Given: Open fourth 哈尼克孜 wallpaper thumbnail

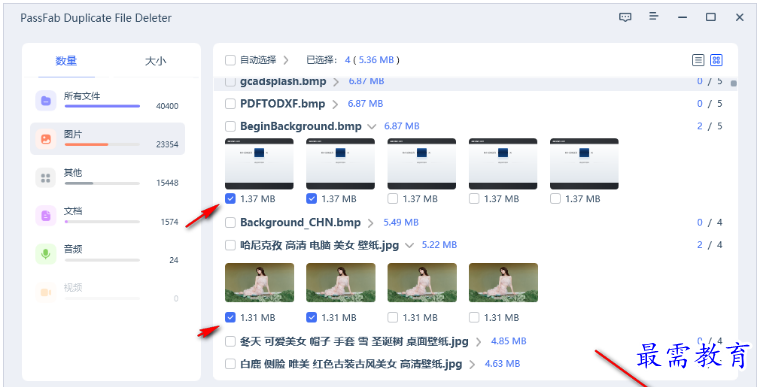Looking at the screenshot, I should pyautogui.click(x=503, y=283).
